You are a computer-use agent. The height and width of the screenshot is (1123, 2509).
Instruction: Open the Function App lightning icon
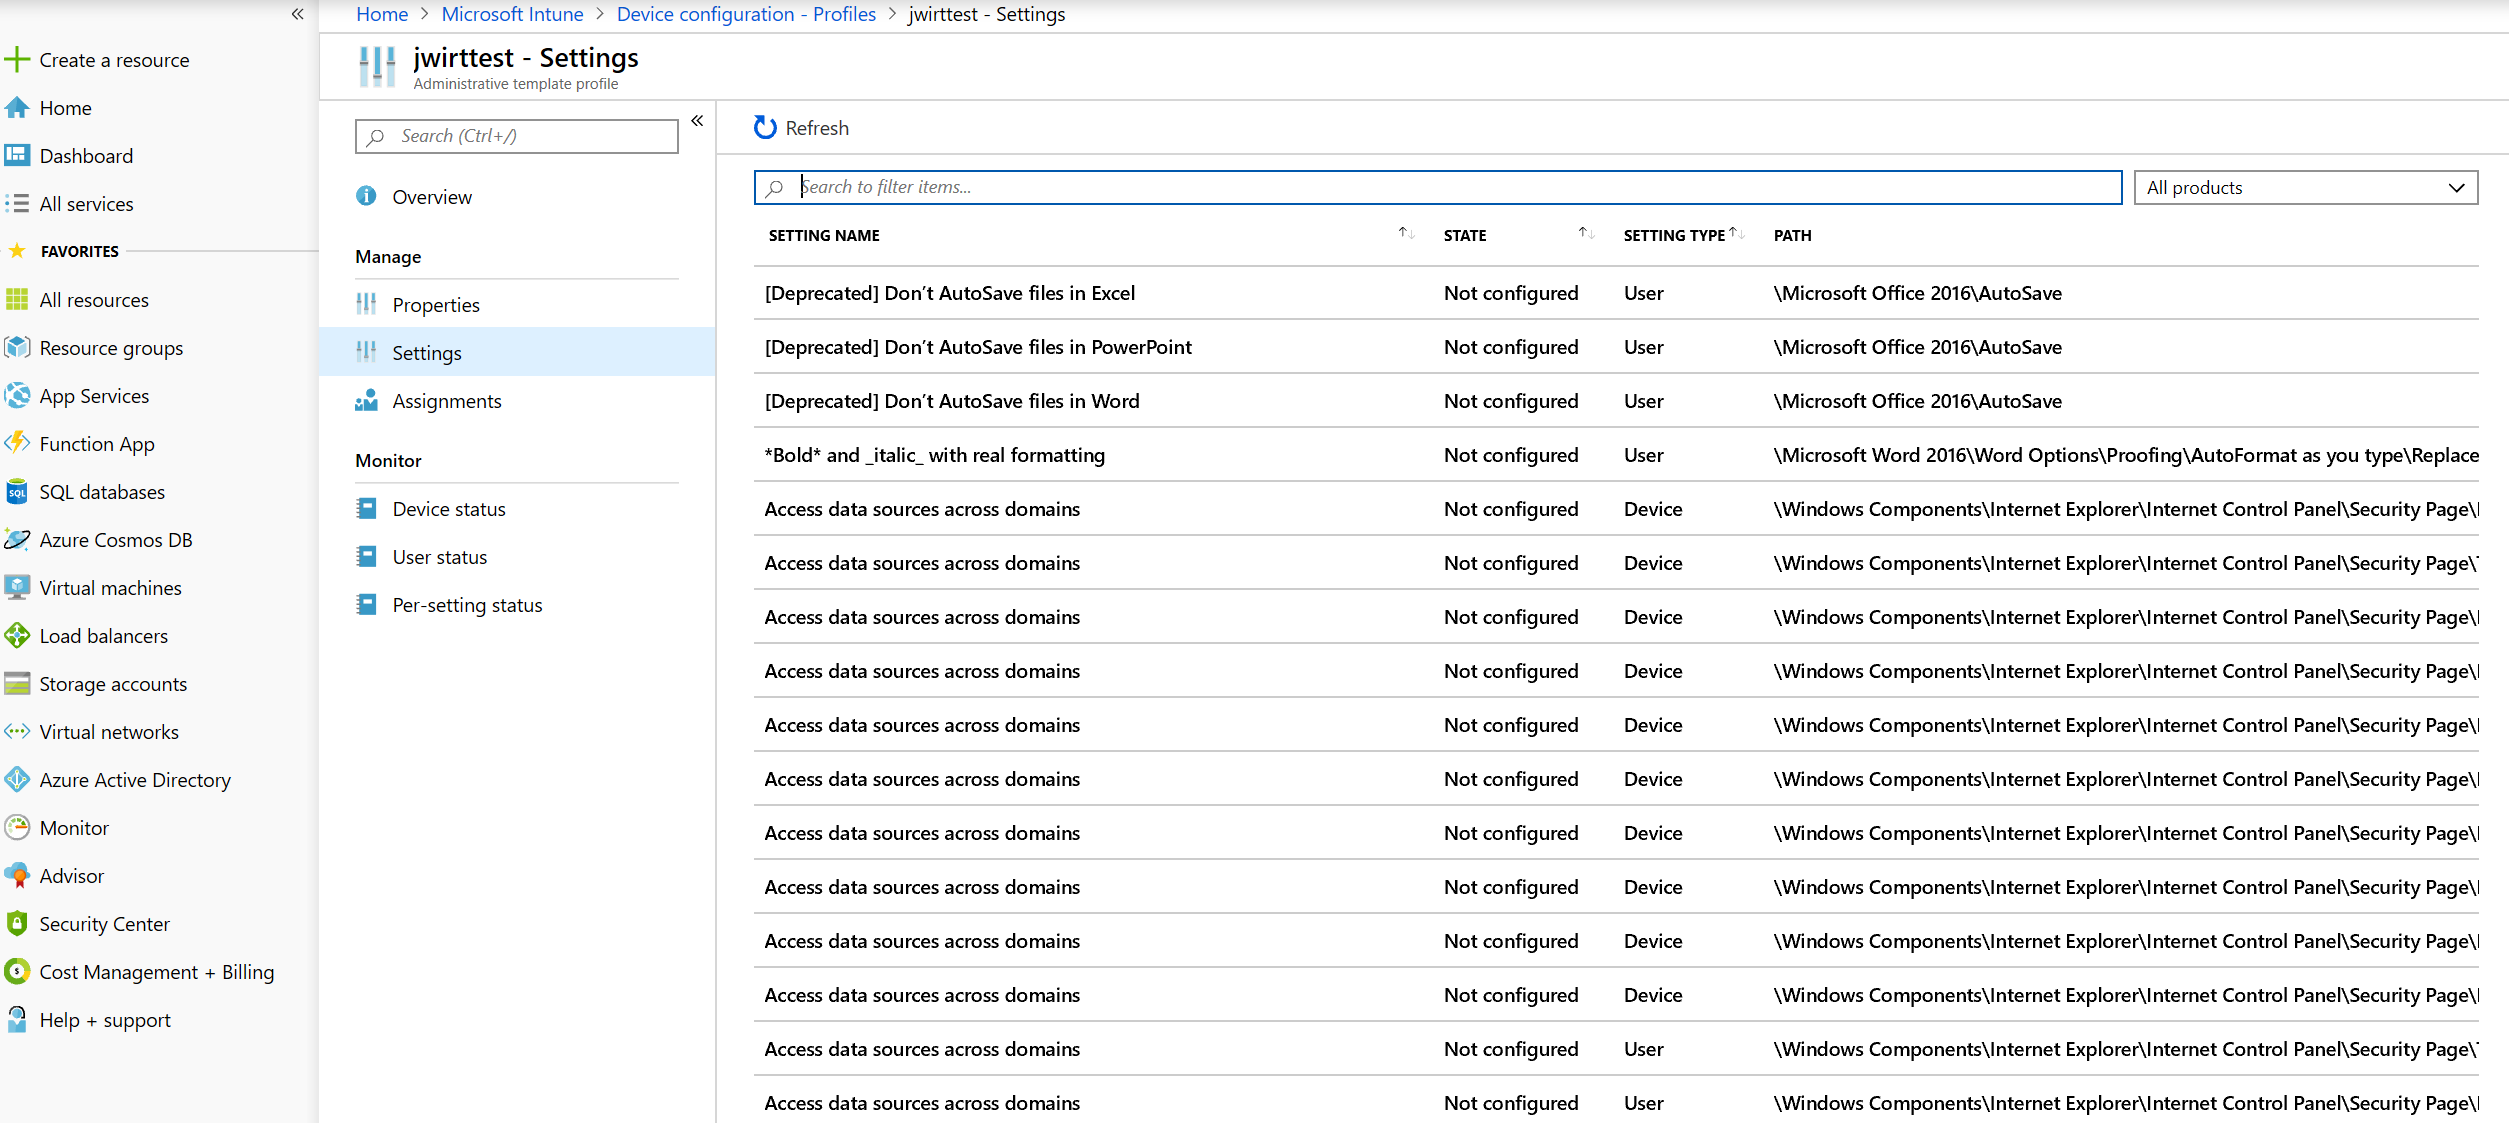pyautogui.click(x=17, y=443)
